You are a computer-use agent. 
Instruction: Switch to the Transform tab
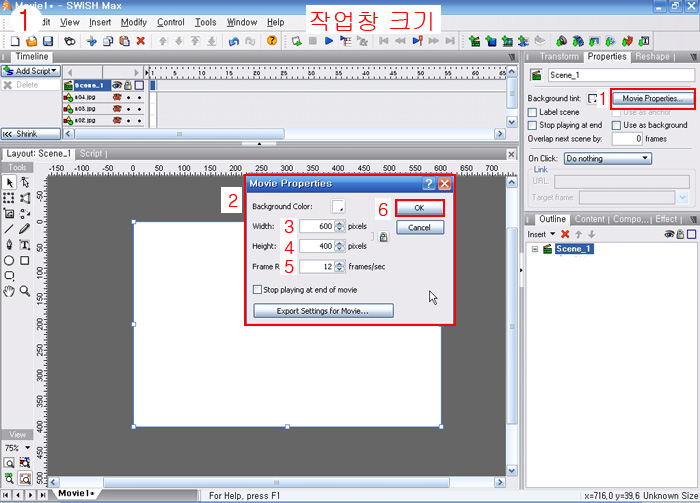pos(559,57)
